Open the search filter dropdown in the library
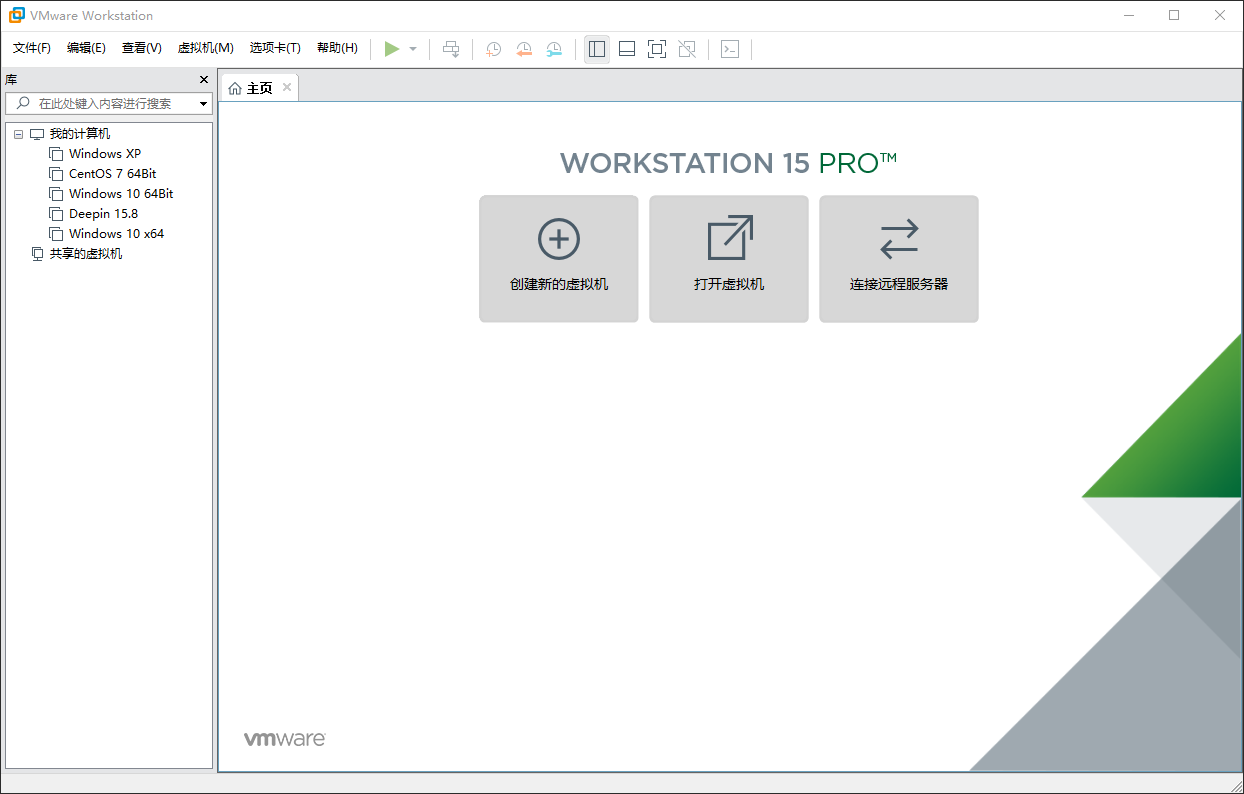1244x794 pixels. [x=203, y=103]
